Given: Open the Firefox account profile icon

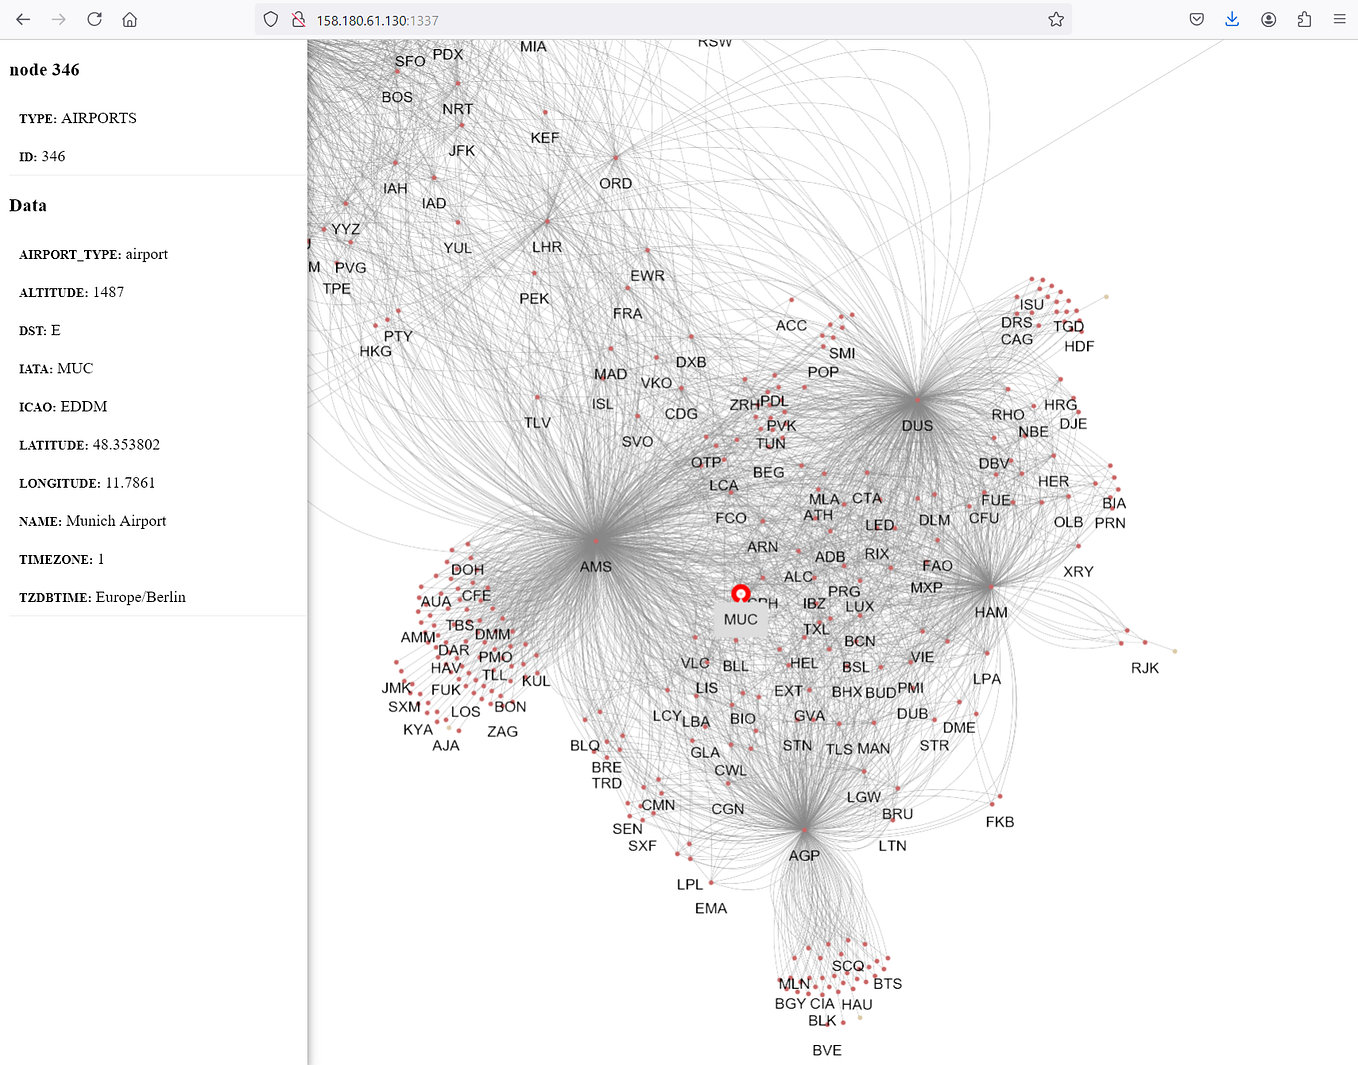Looking at the screenshot, I should [1268, 19].
